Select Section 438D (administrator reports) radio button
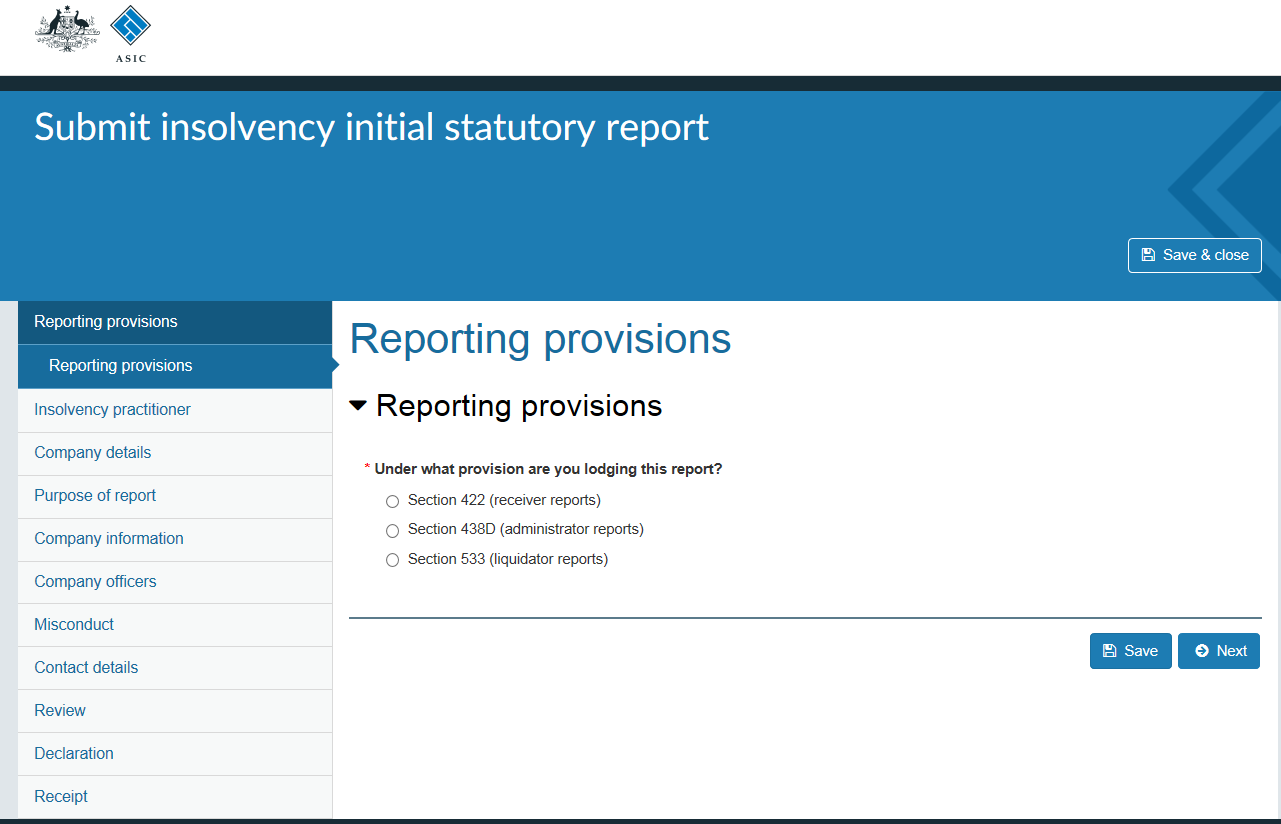The height and width of the screenshot is (824, 1281). point(392,530)
